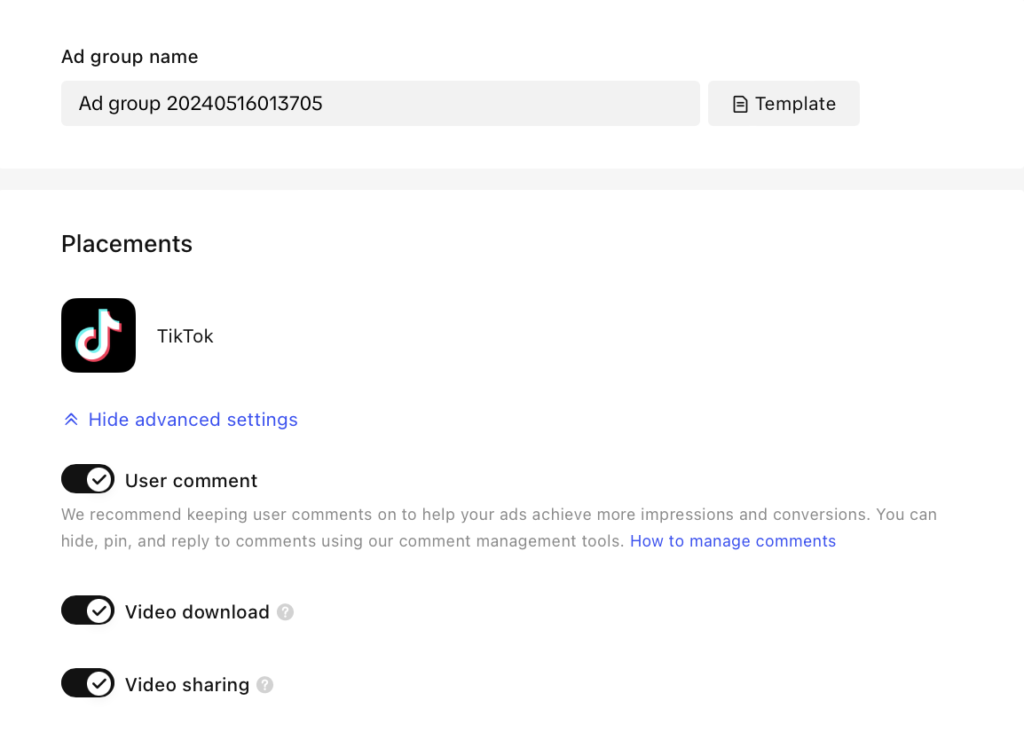Click the double-chevron icon beside Hide advanced settings
1024x740 pixels.
[71, 420]
